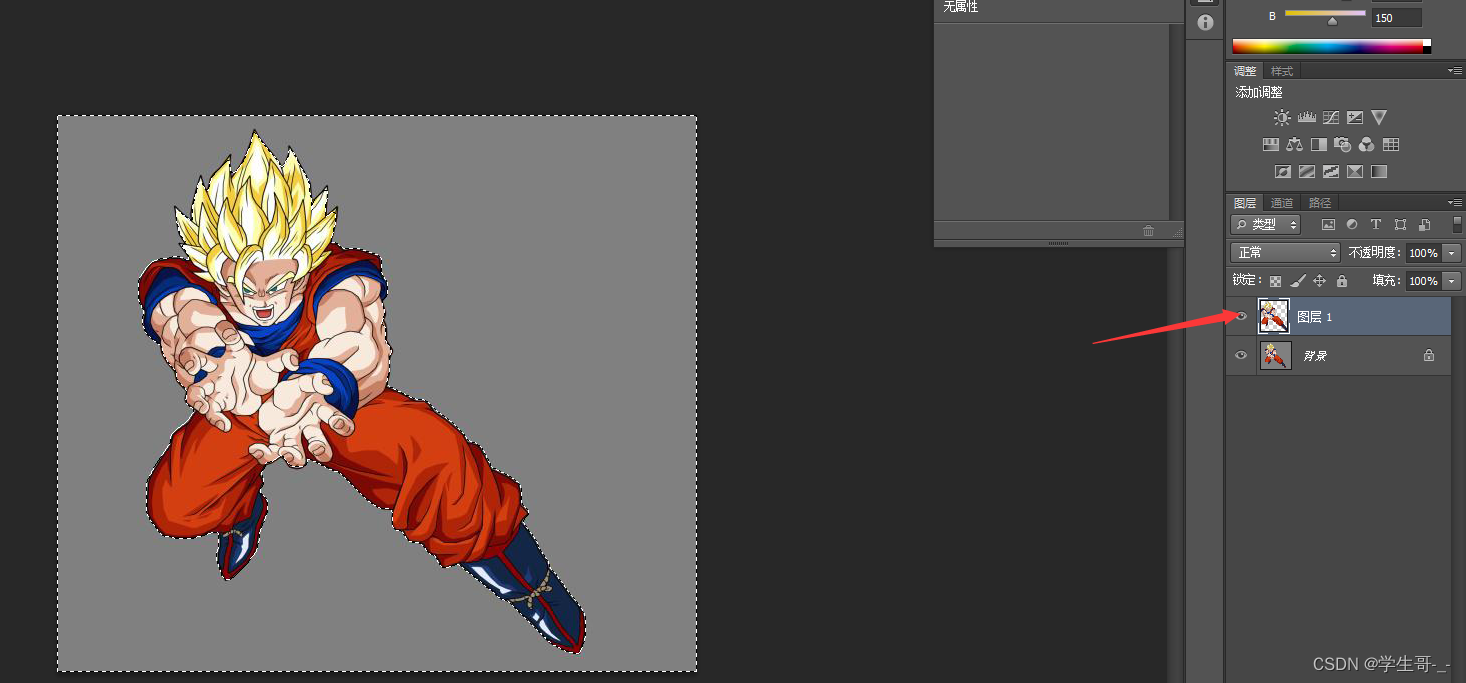This screenshot has height=683, width=1466.
Task: Click the B value field showing 150
Action: coord(1396,18)
